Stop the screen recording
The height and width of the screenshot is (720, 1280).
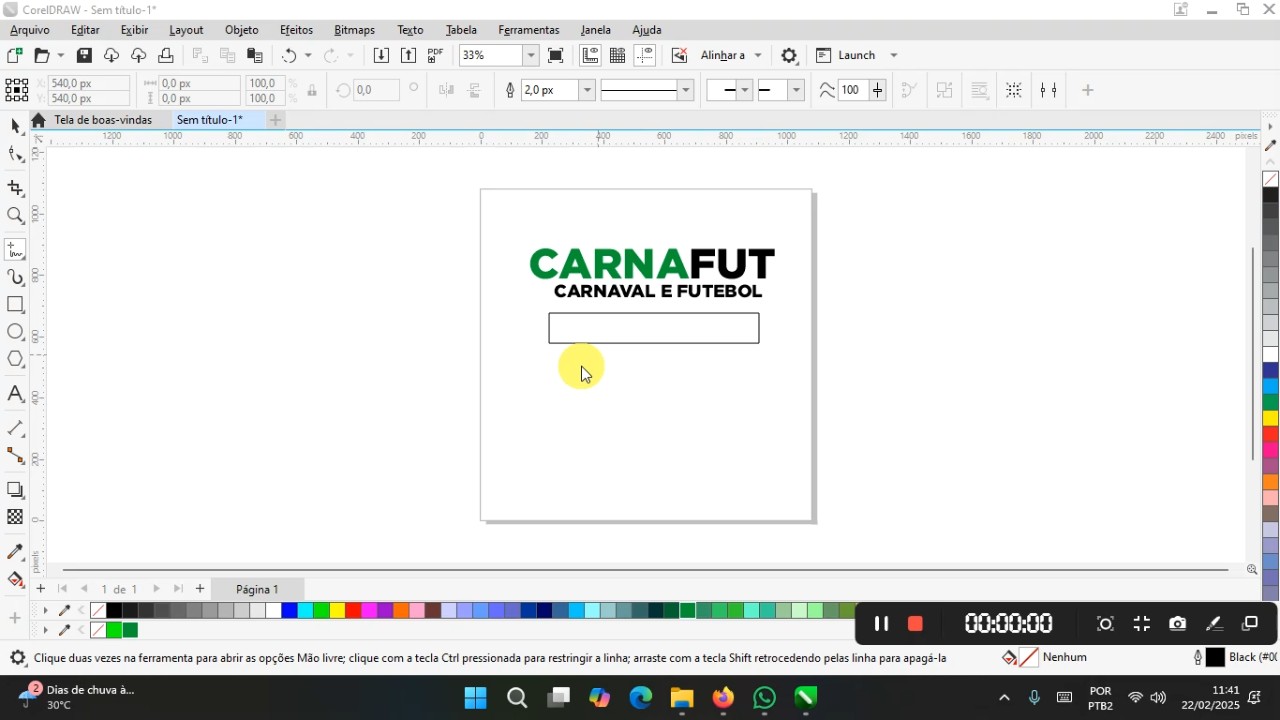pyautogui.click(x=914, y=624)
